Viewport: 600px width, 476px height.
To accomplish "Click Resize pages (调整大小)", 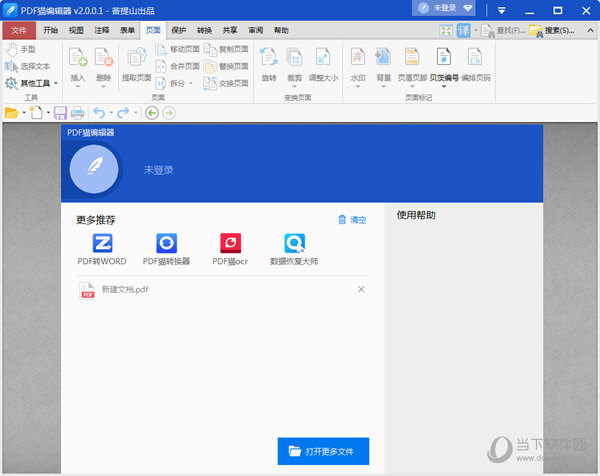I will [323, 65].
